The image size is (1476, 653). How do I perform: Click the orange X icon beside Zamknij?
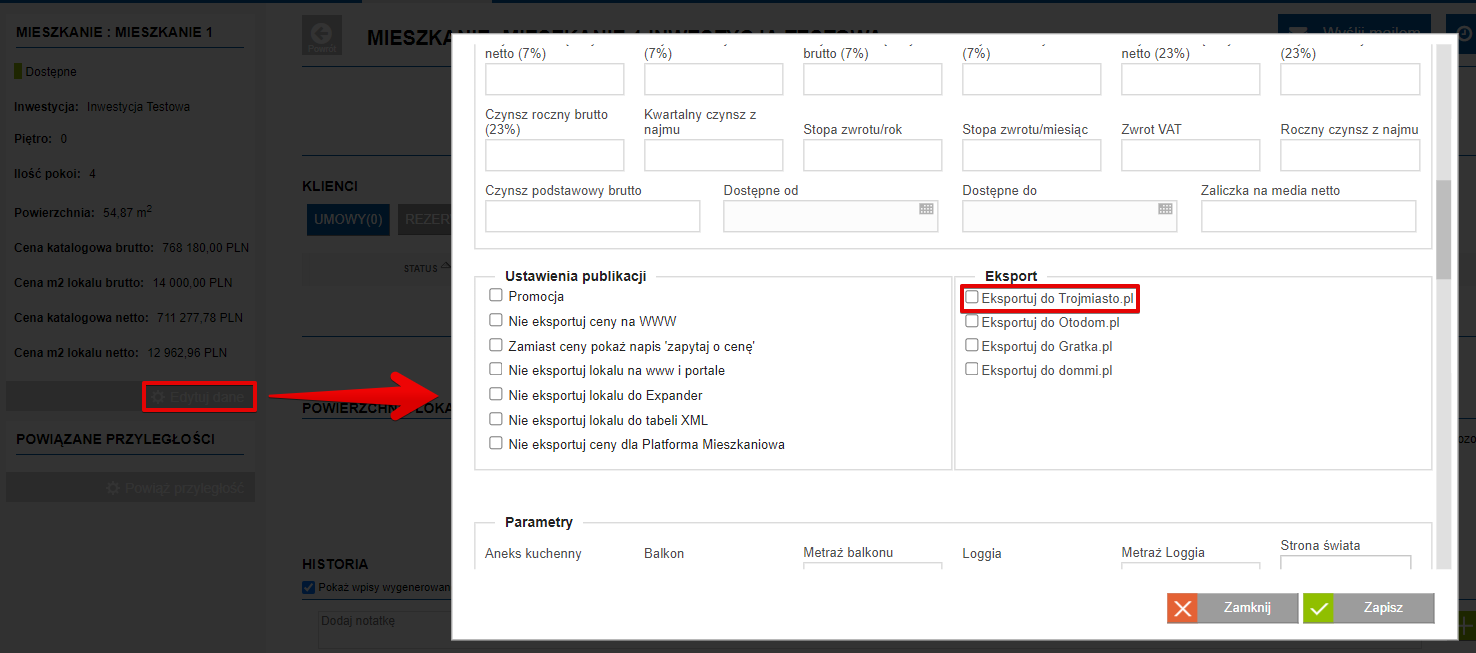[1182, 608]
